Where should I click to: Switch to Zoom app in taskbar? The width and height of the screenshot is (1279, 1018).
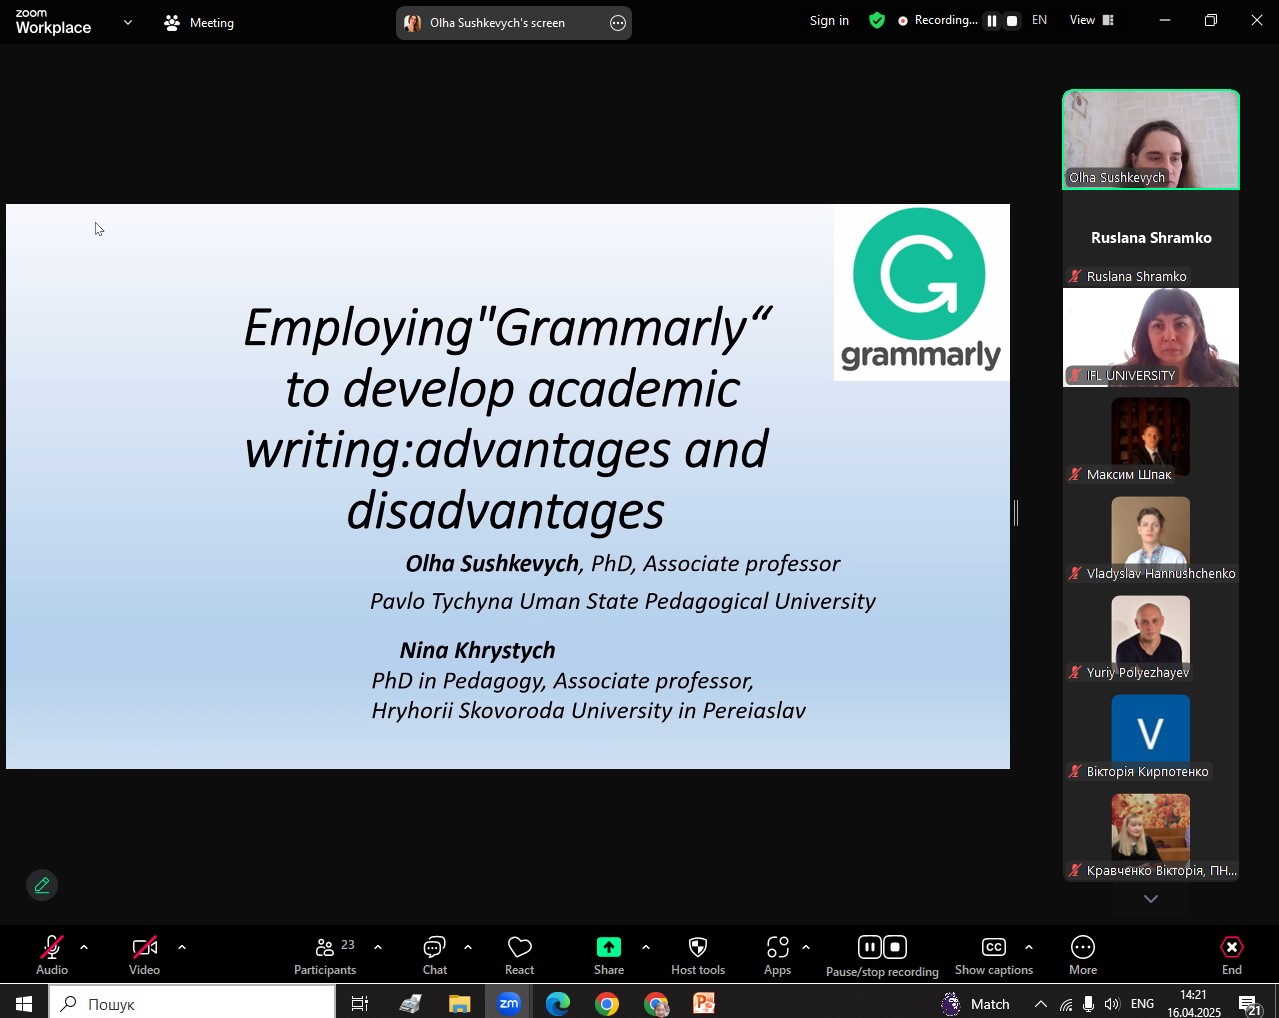[509, 1003]
